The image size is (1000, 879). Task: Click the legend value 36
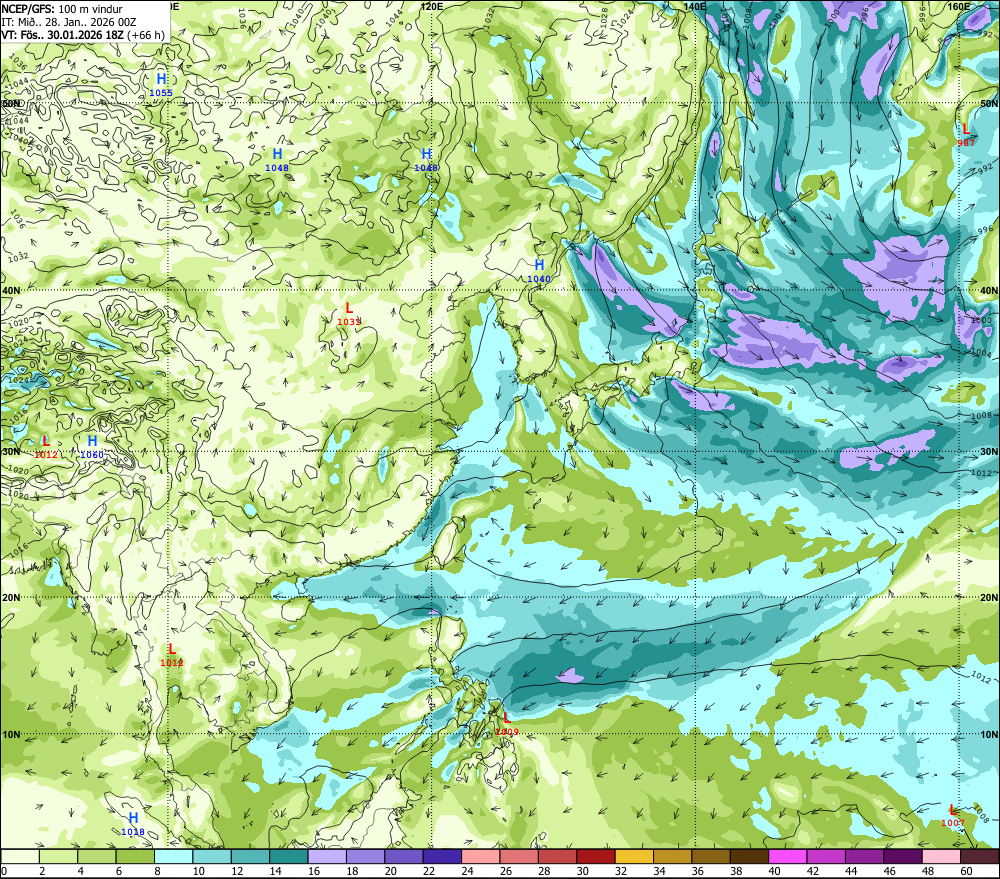tap(698, 871)
